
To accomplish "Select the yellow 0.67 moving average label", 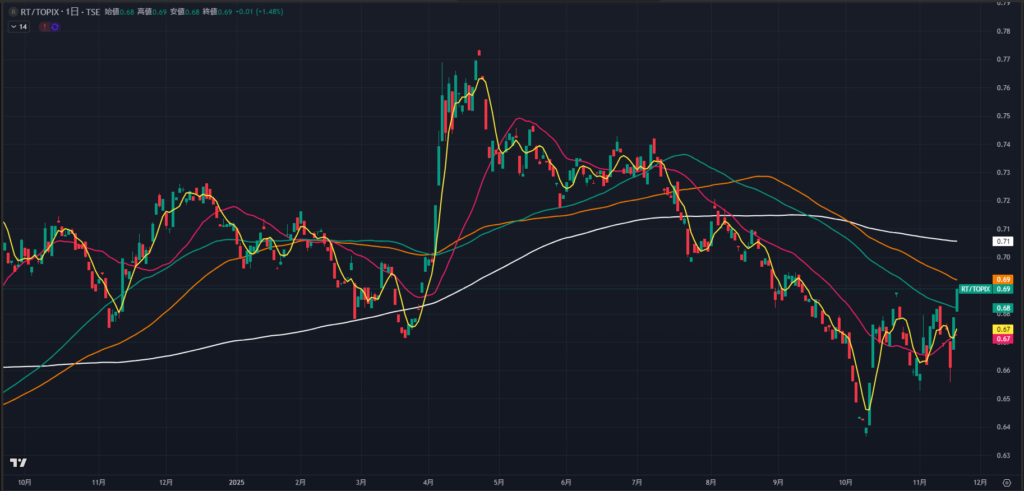I will 1004,329.
